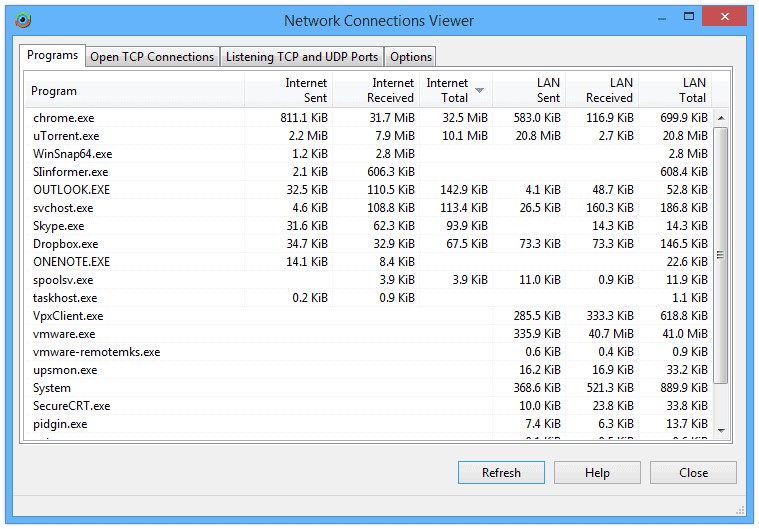This screenshot has height=529, width=759.
Task: Switch to Open TCP Connections tab
Action: [x=152, y=57]
